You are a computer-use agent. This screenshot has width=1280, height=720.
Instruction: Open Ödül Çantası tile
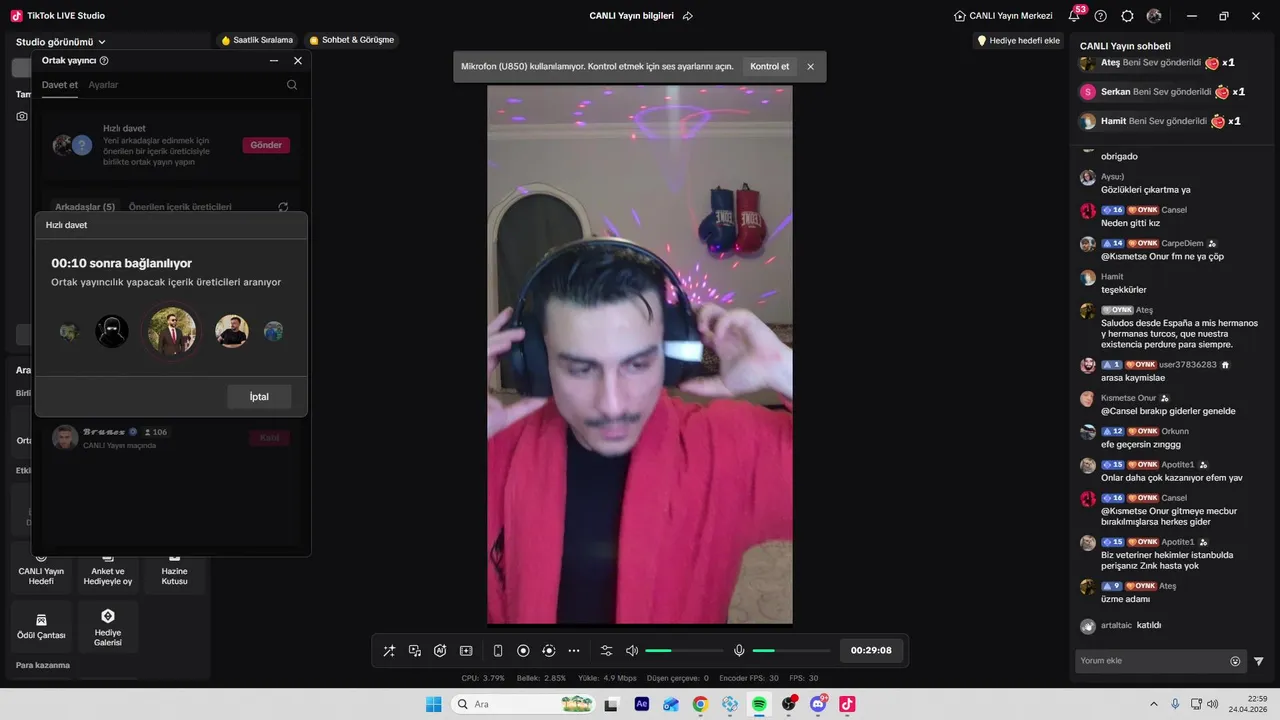[x=41, y=627]
